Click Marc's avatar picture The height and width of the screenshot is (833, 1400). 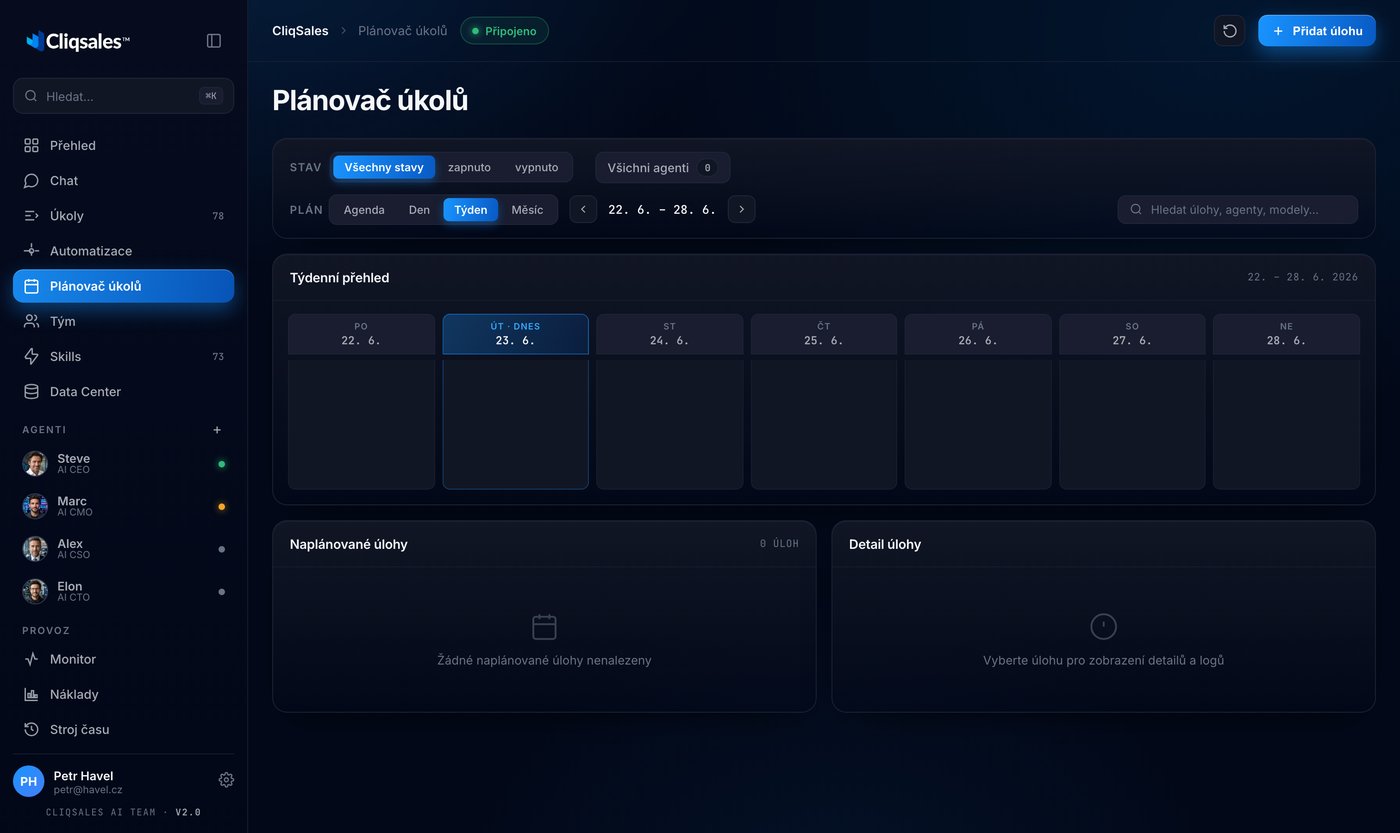click(x=35, y=506)
